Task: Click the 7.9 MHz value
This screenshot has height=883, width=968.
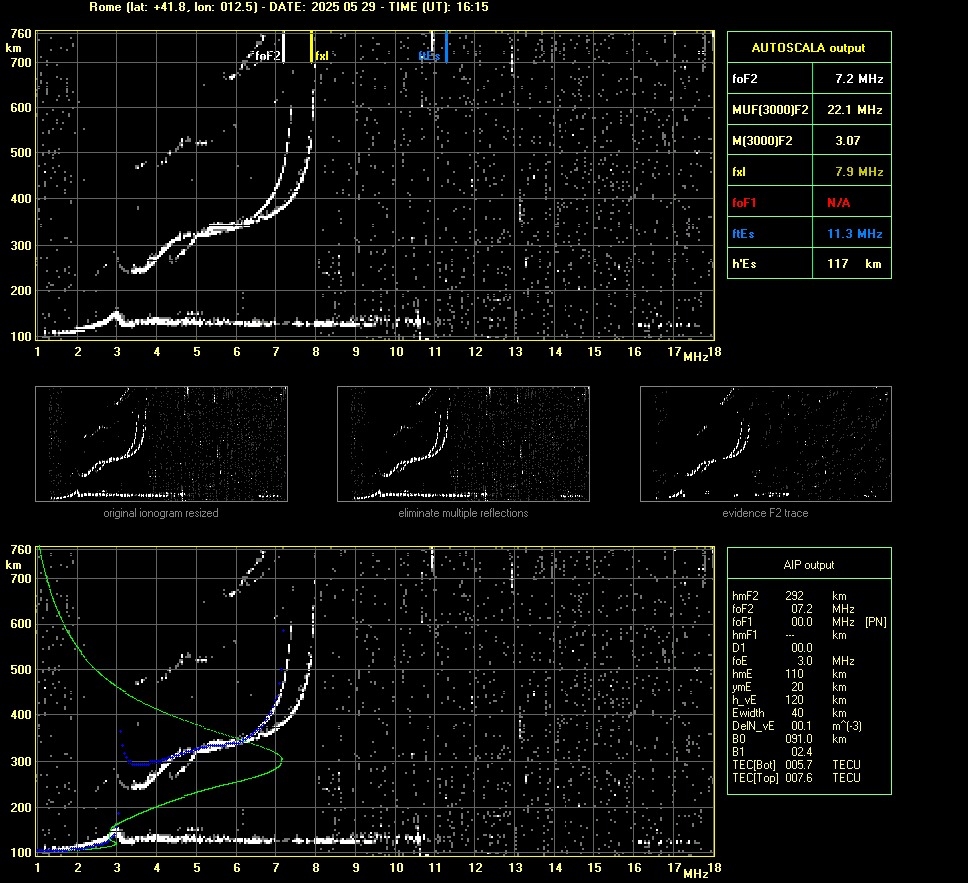Action: [x=859, y=172]
